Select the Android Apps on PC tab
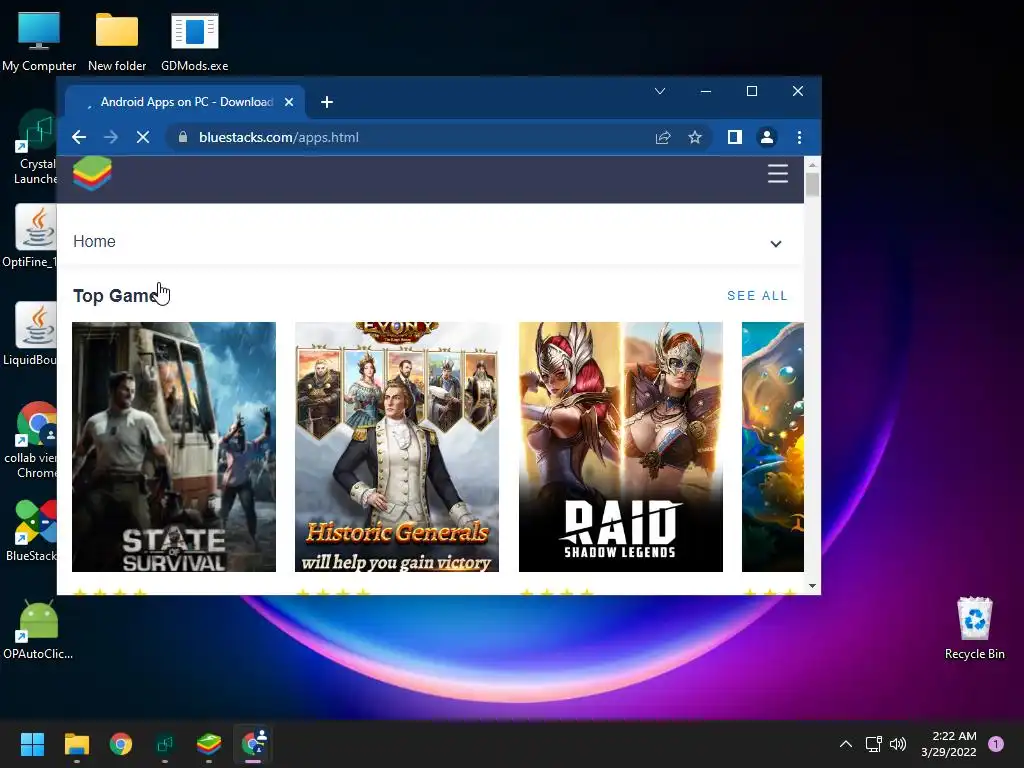This screenshot has height=768, width=1024. pyautogui.click(x=185, y=102)
